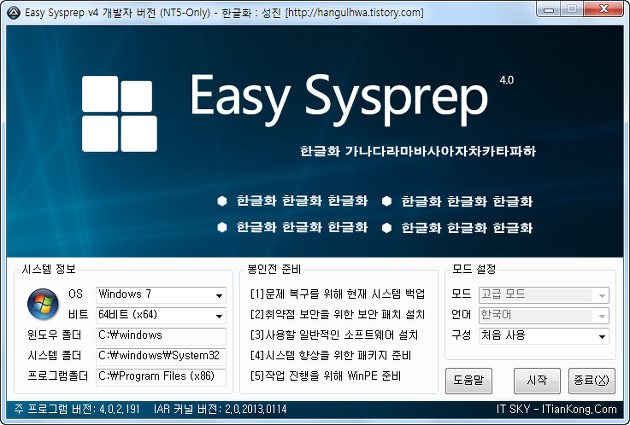630x425 pixels.
Task: Click step [1] 문제 복구를 위해 현재 시스템 백업
Action: [x=338, y=294]
